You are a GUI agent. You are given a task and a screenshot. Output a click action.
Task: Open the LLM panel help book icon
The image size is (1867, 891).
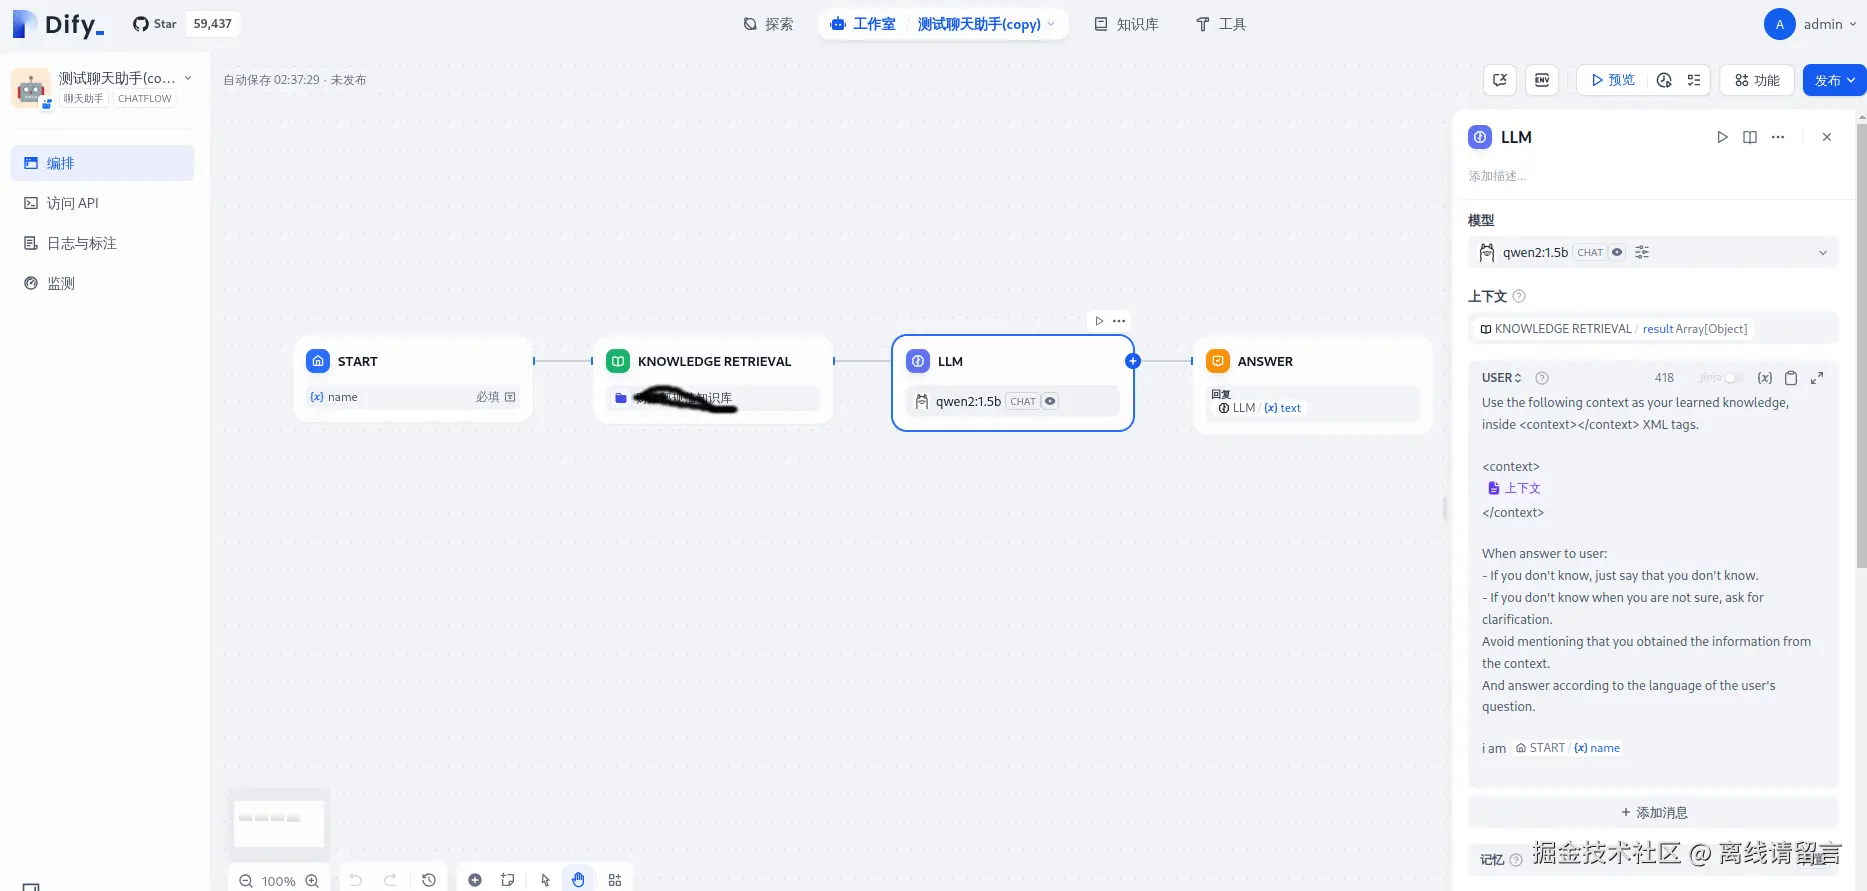coord(1750,137)
